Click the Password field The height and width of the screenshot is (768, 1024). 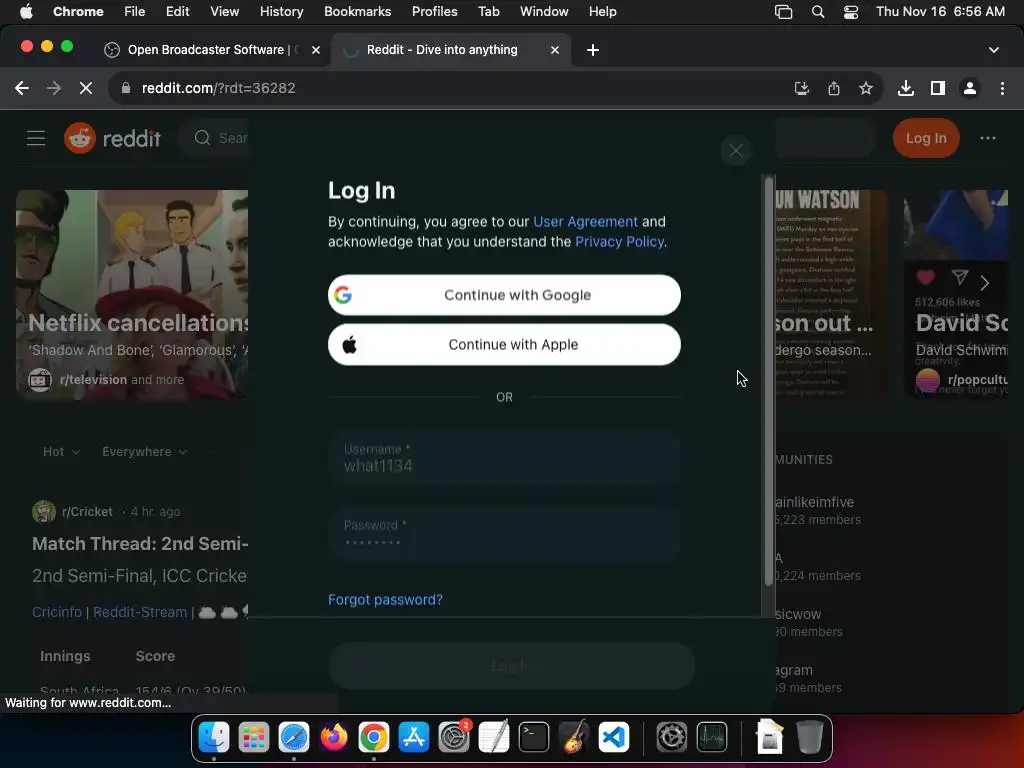(504, 534)
